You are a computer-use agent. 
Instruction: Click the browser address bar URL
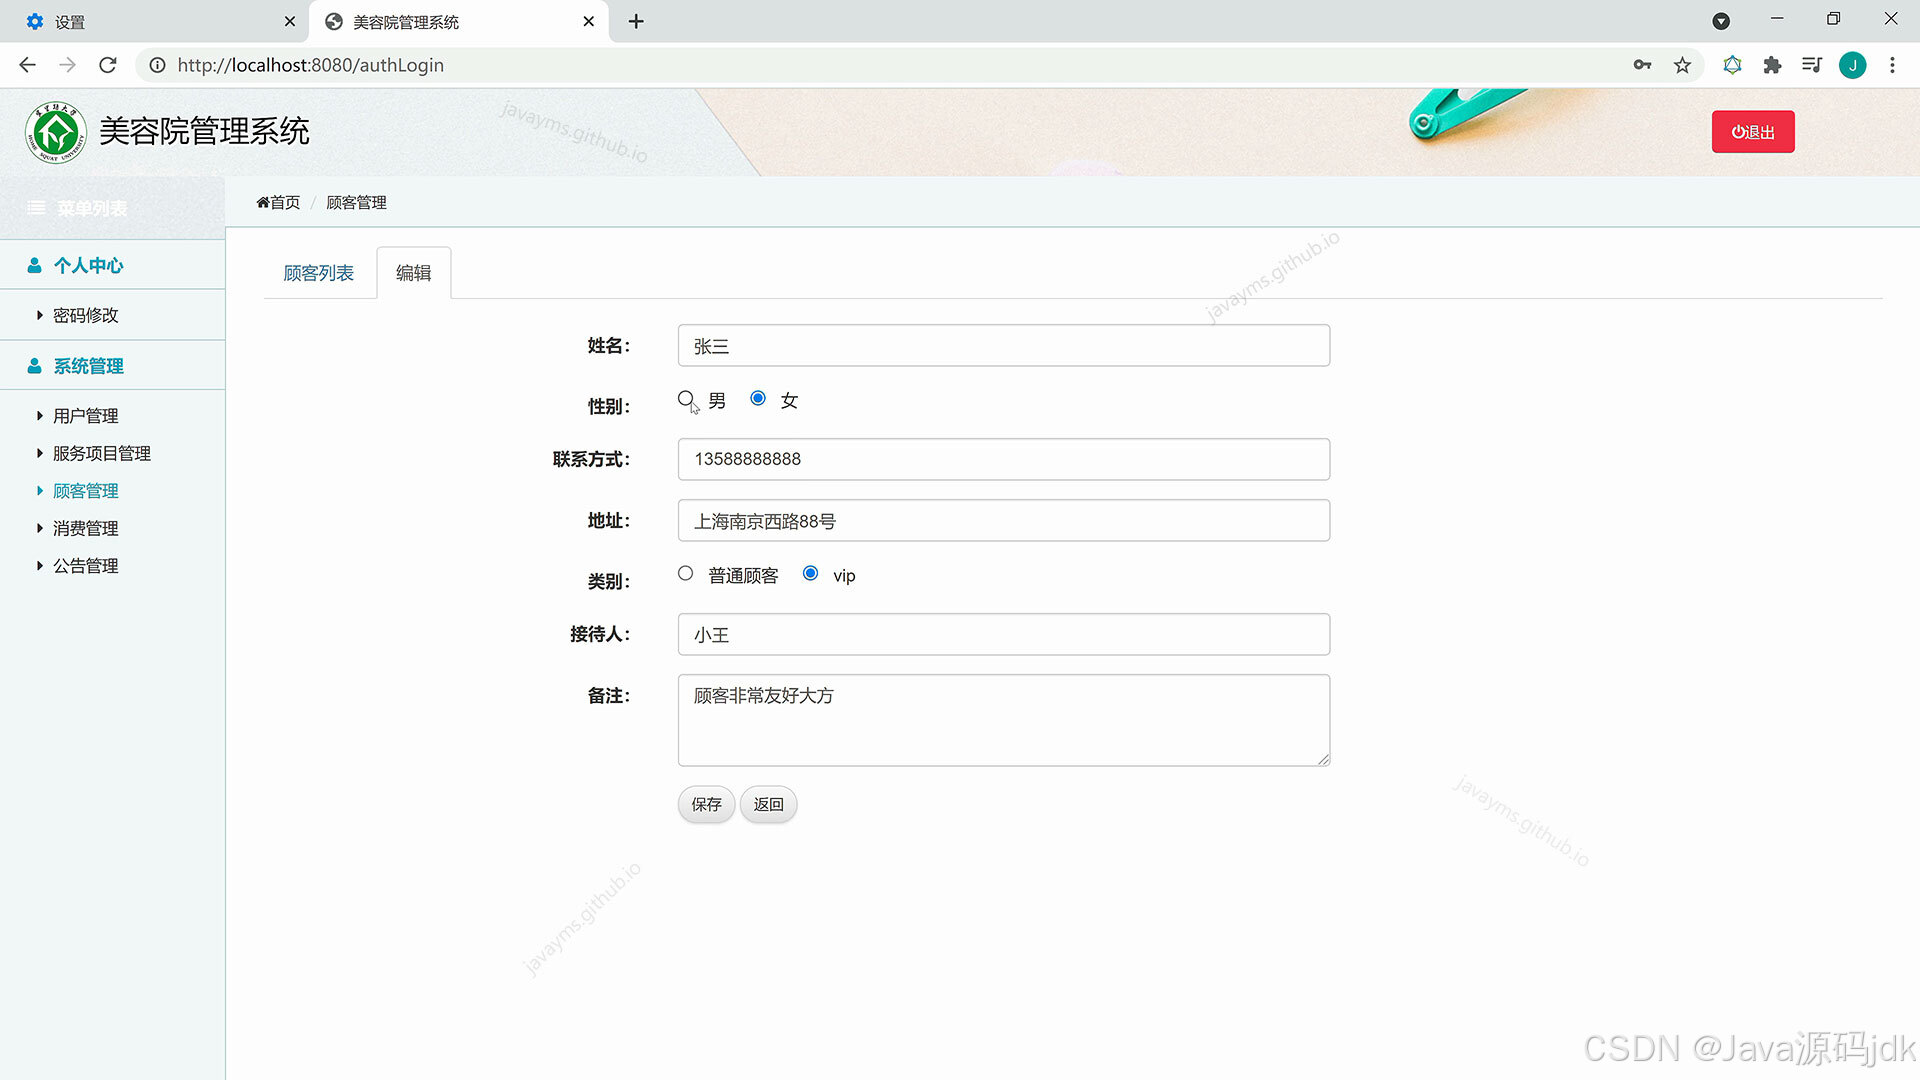click(x=311, y=65)
